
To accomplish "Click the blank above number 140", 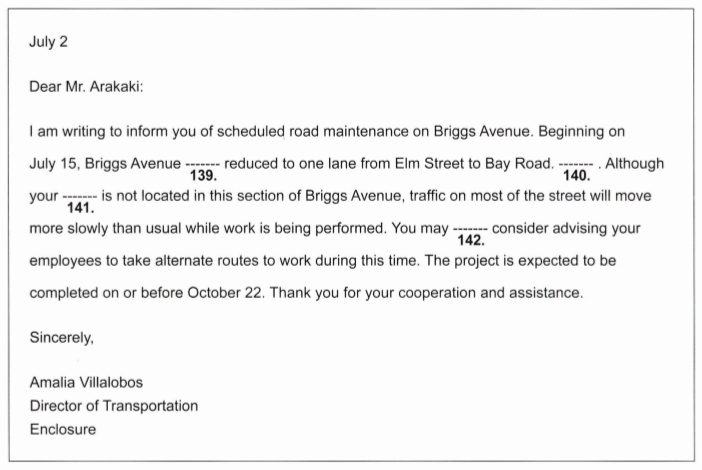I will coord(576,163).
